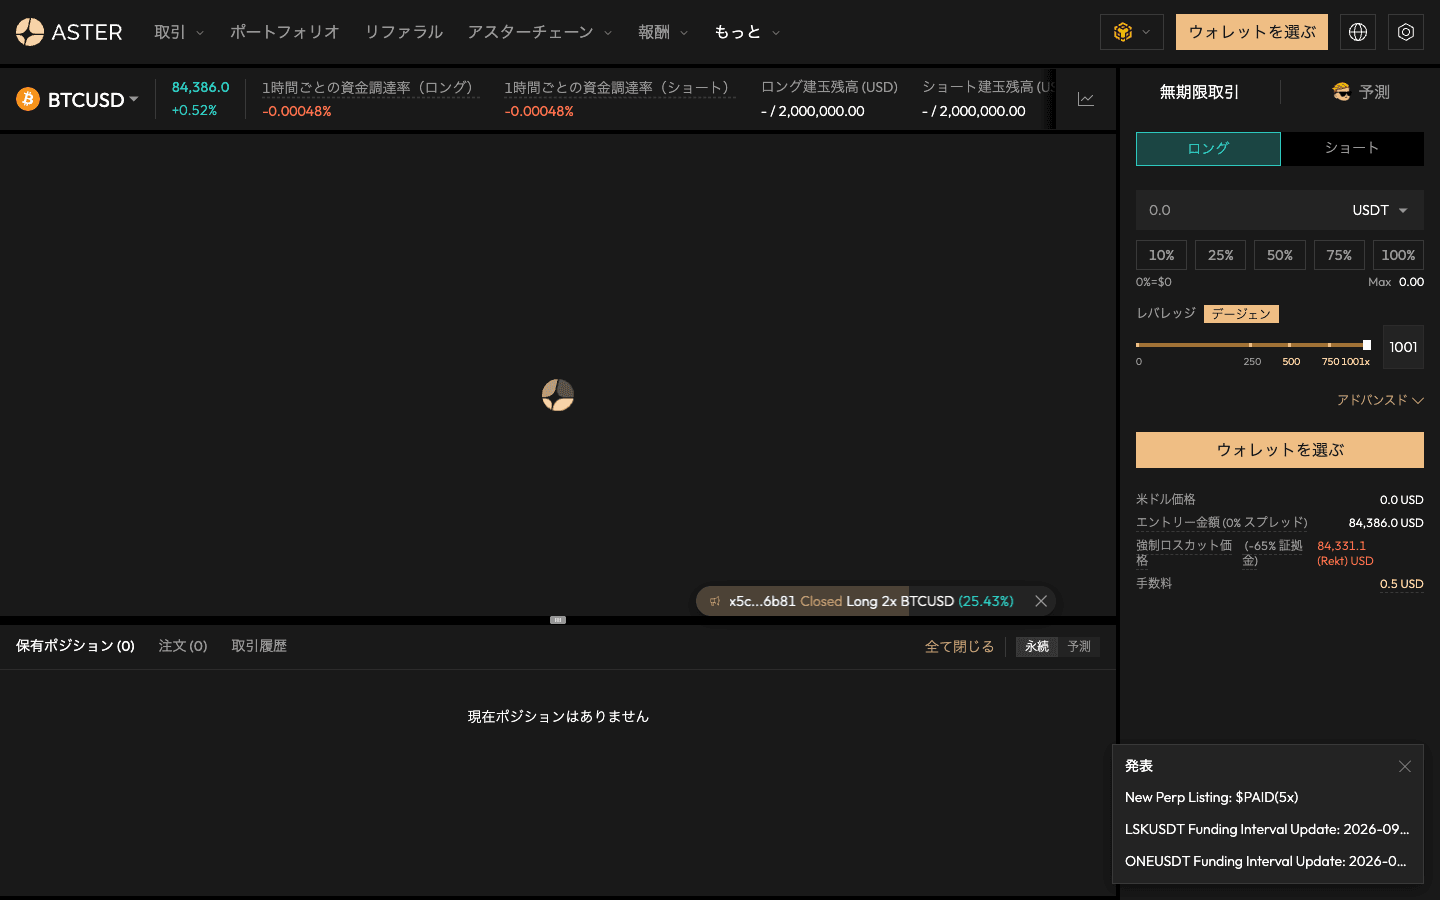1440x900 pixels.
Task: Click the ロング建玉残高 (USD) label
Action: pos(829,87)
